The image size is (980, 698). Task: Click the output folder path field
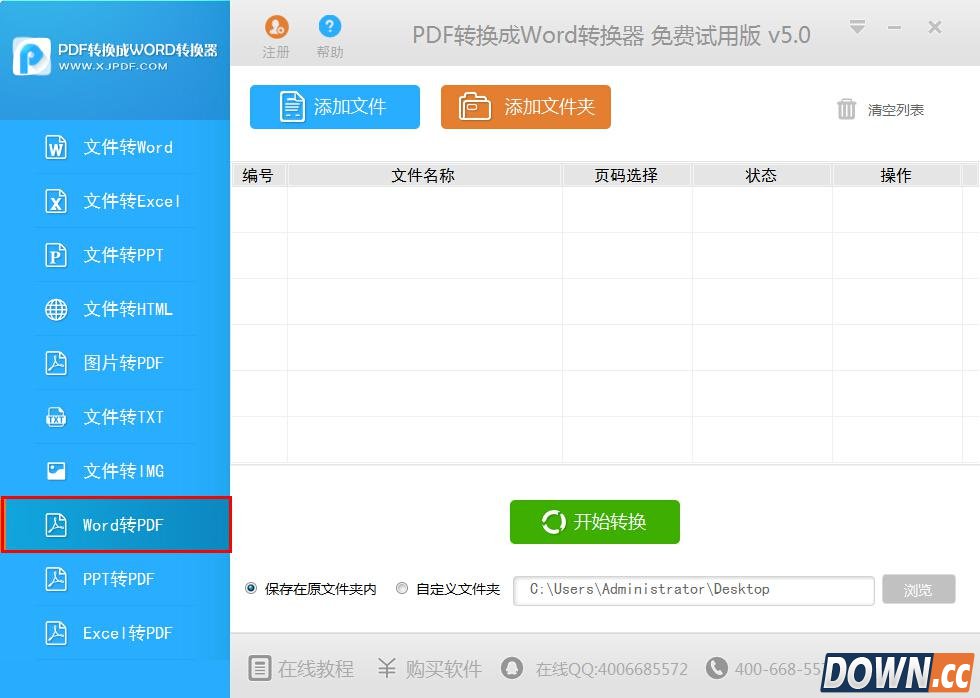693,590
